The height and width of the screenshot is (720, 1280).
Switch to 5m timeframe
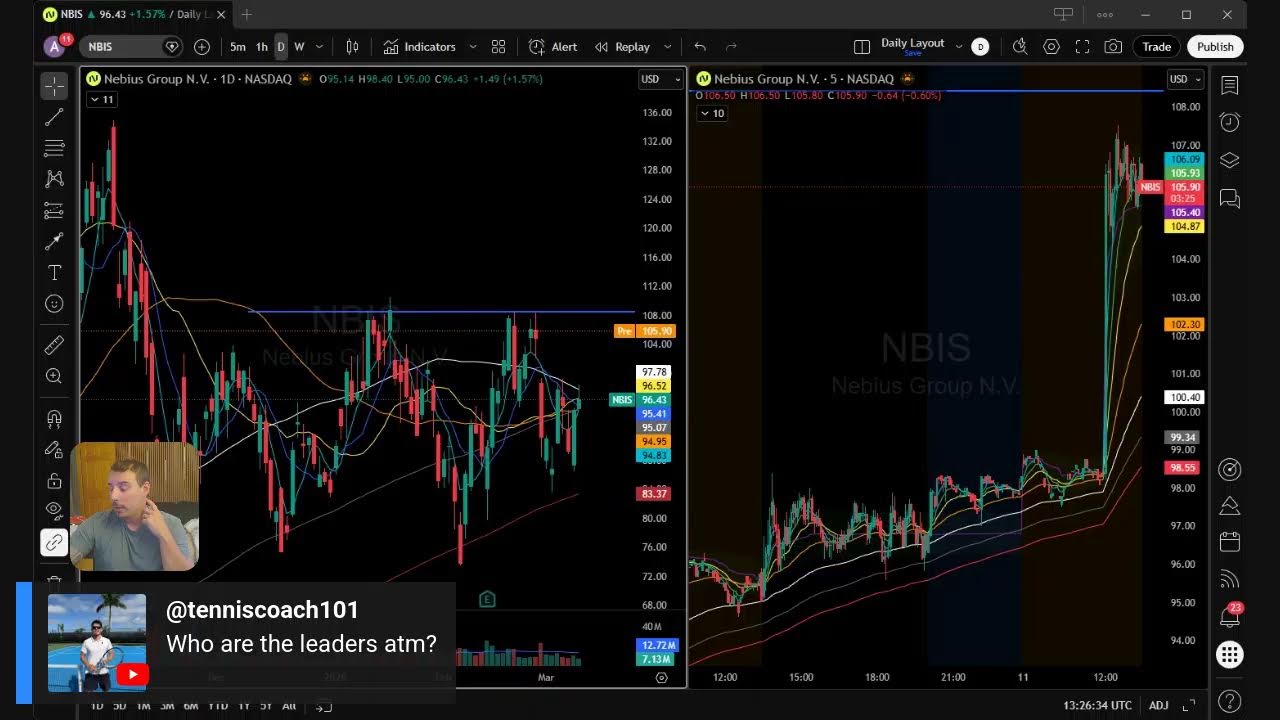tap(238, 47)
